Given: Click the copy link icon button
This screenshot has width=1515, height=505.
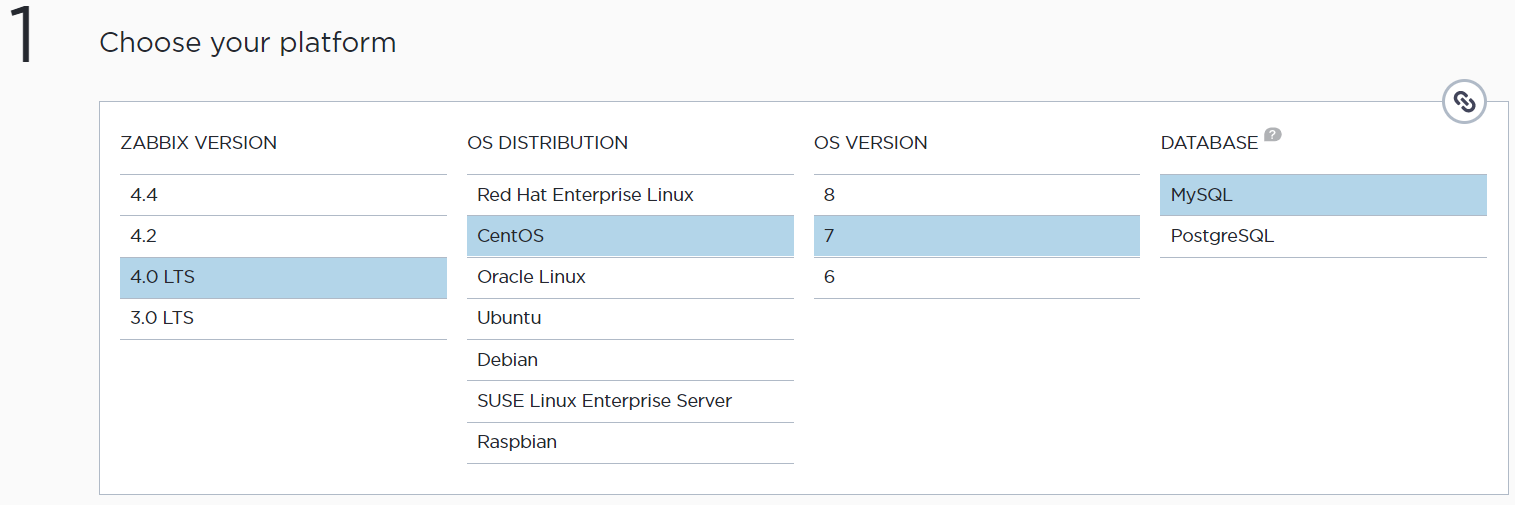Looking at the screenshot, I should (1464, 102).
